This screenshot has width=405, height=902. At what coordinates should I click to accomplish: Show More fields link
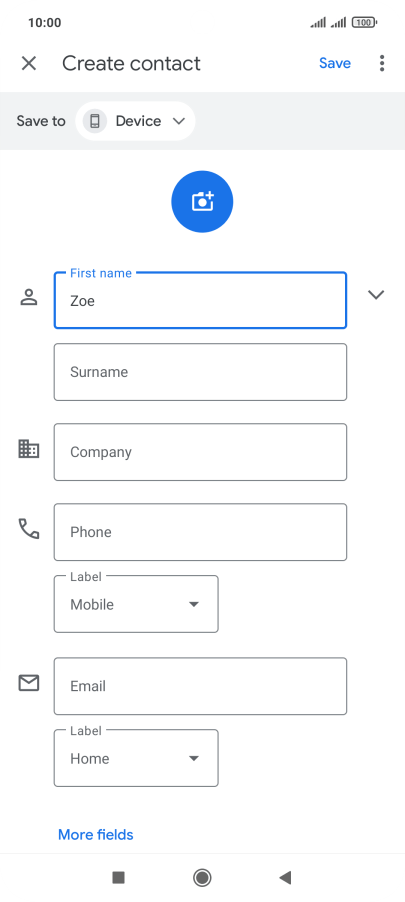point(95,835)
